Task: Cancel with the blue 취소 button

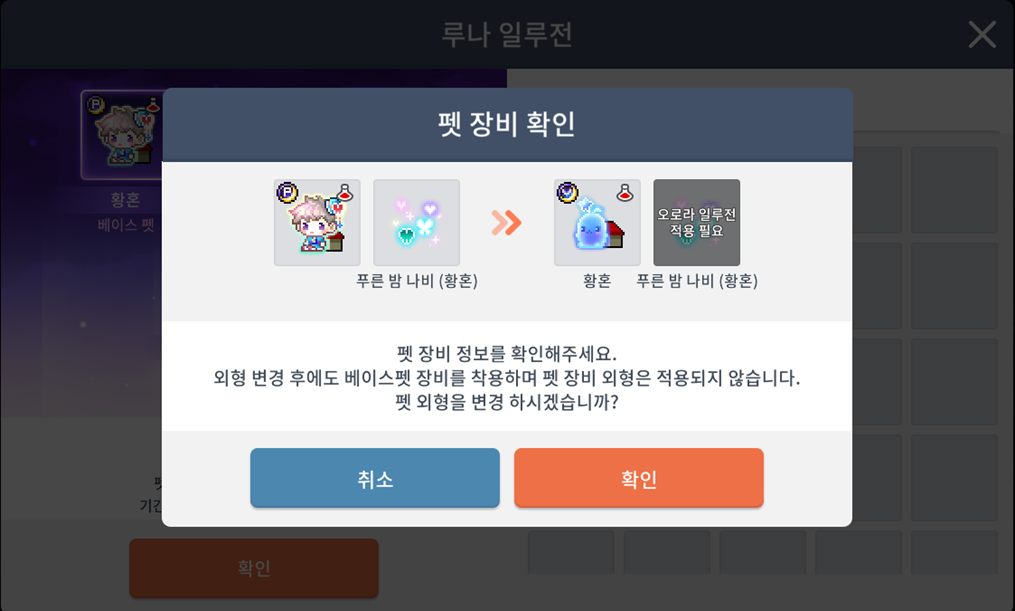Action: point(375,478)
